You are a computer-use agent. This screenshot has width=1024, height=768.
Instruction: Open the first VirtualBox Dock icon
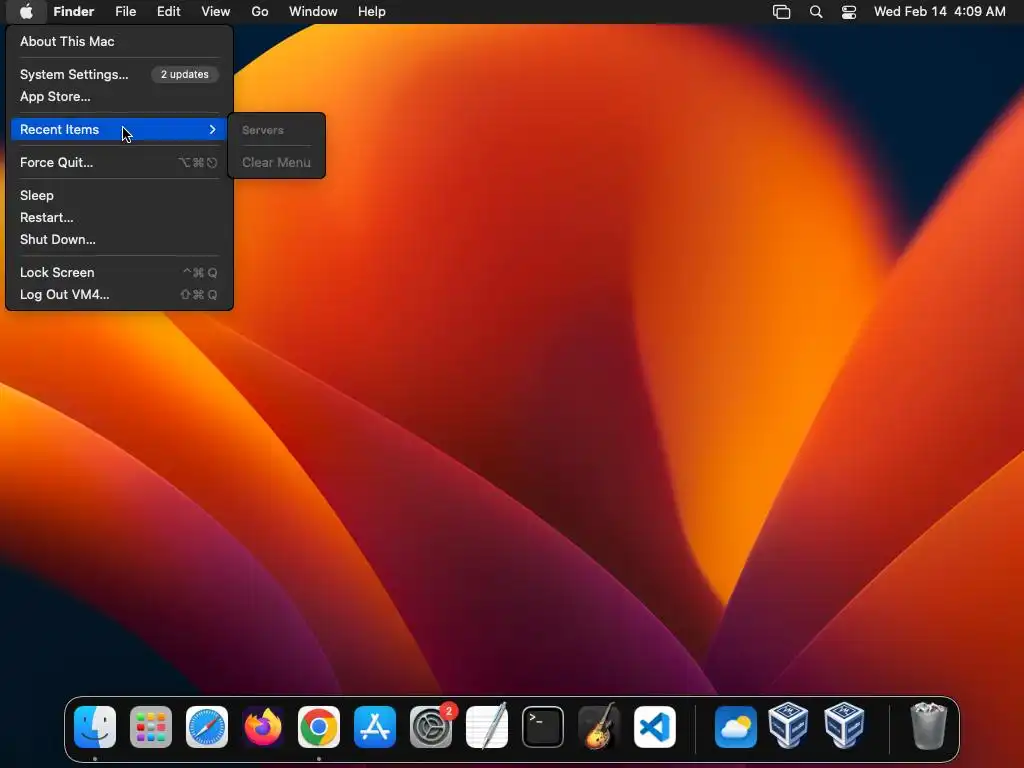tap(789, 726)
